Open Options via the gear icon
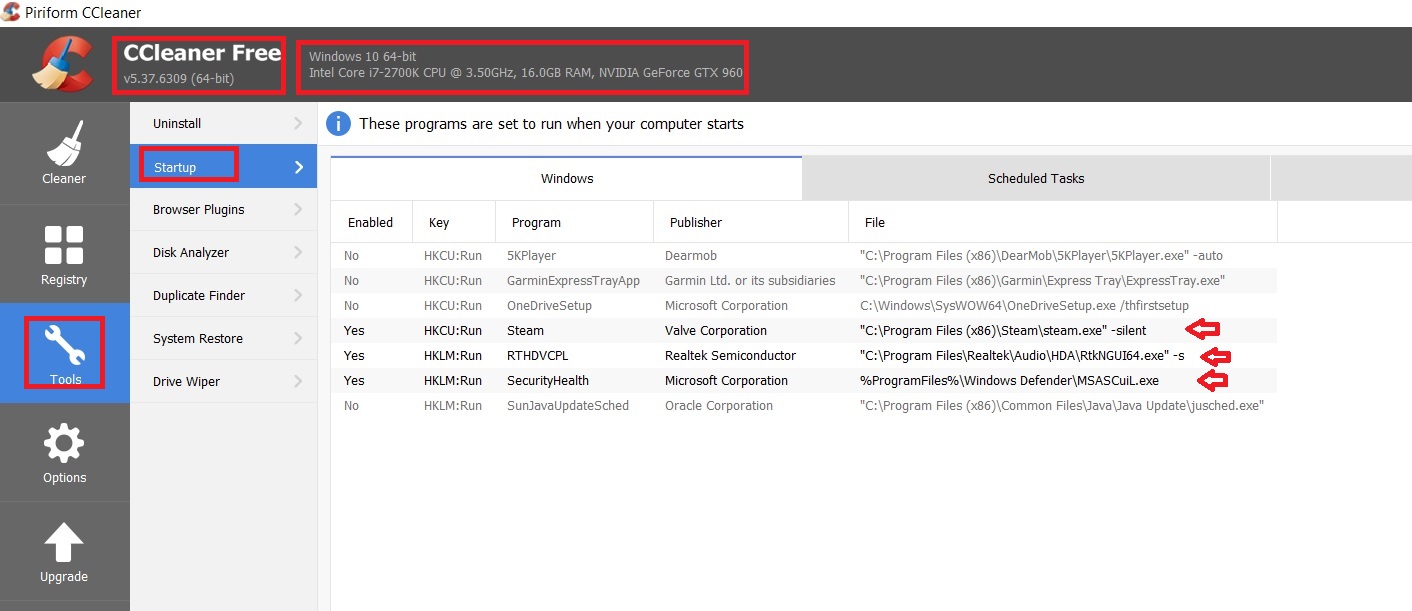The image size is (1412, 611). [x=64, y=444]
